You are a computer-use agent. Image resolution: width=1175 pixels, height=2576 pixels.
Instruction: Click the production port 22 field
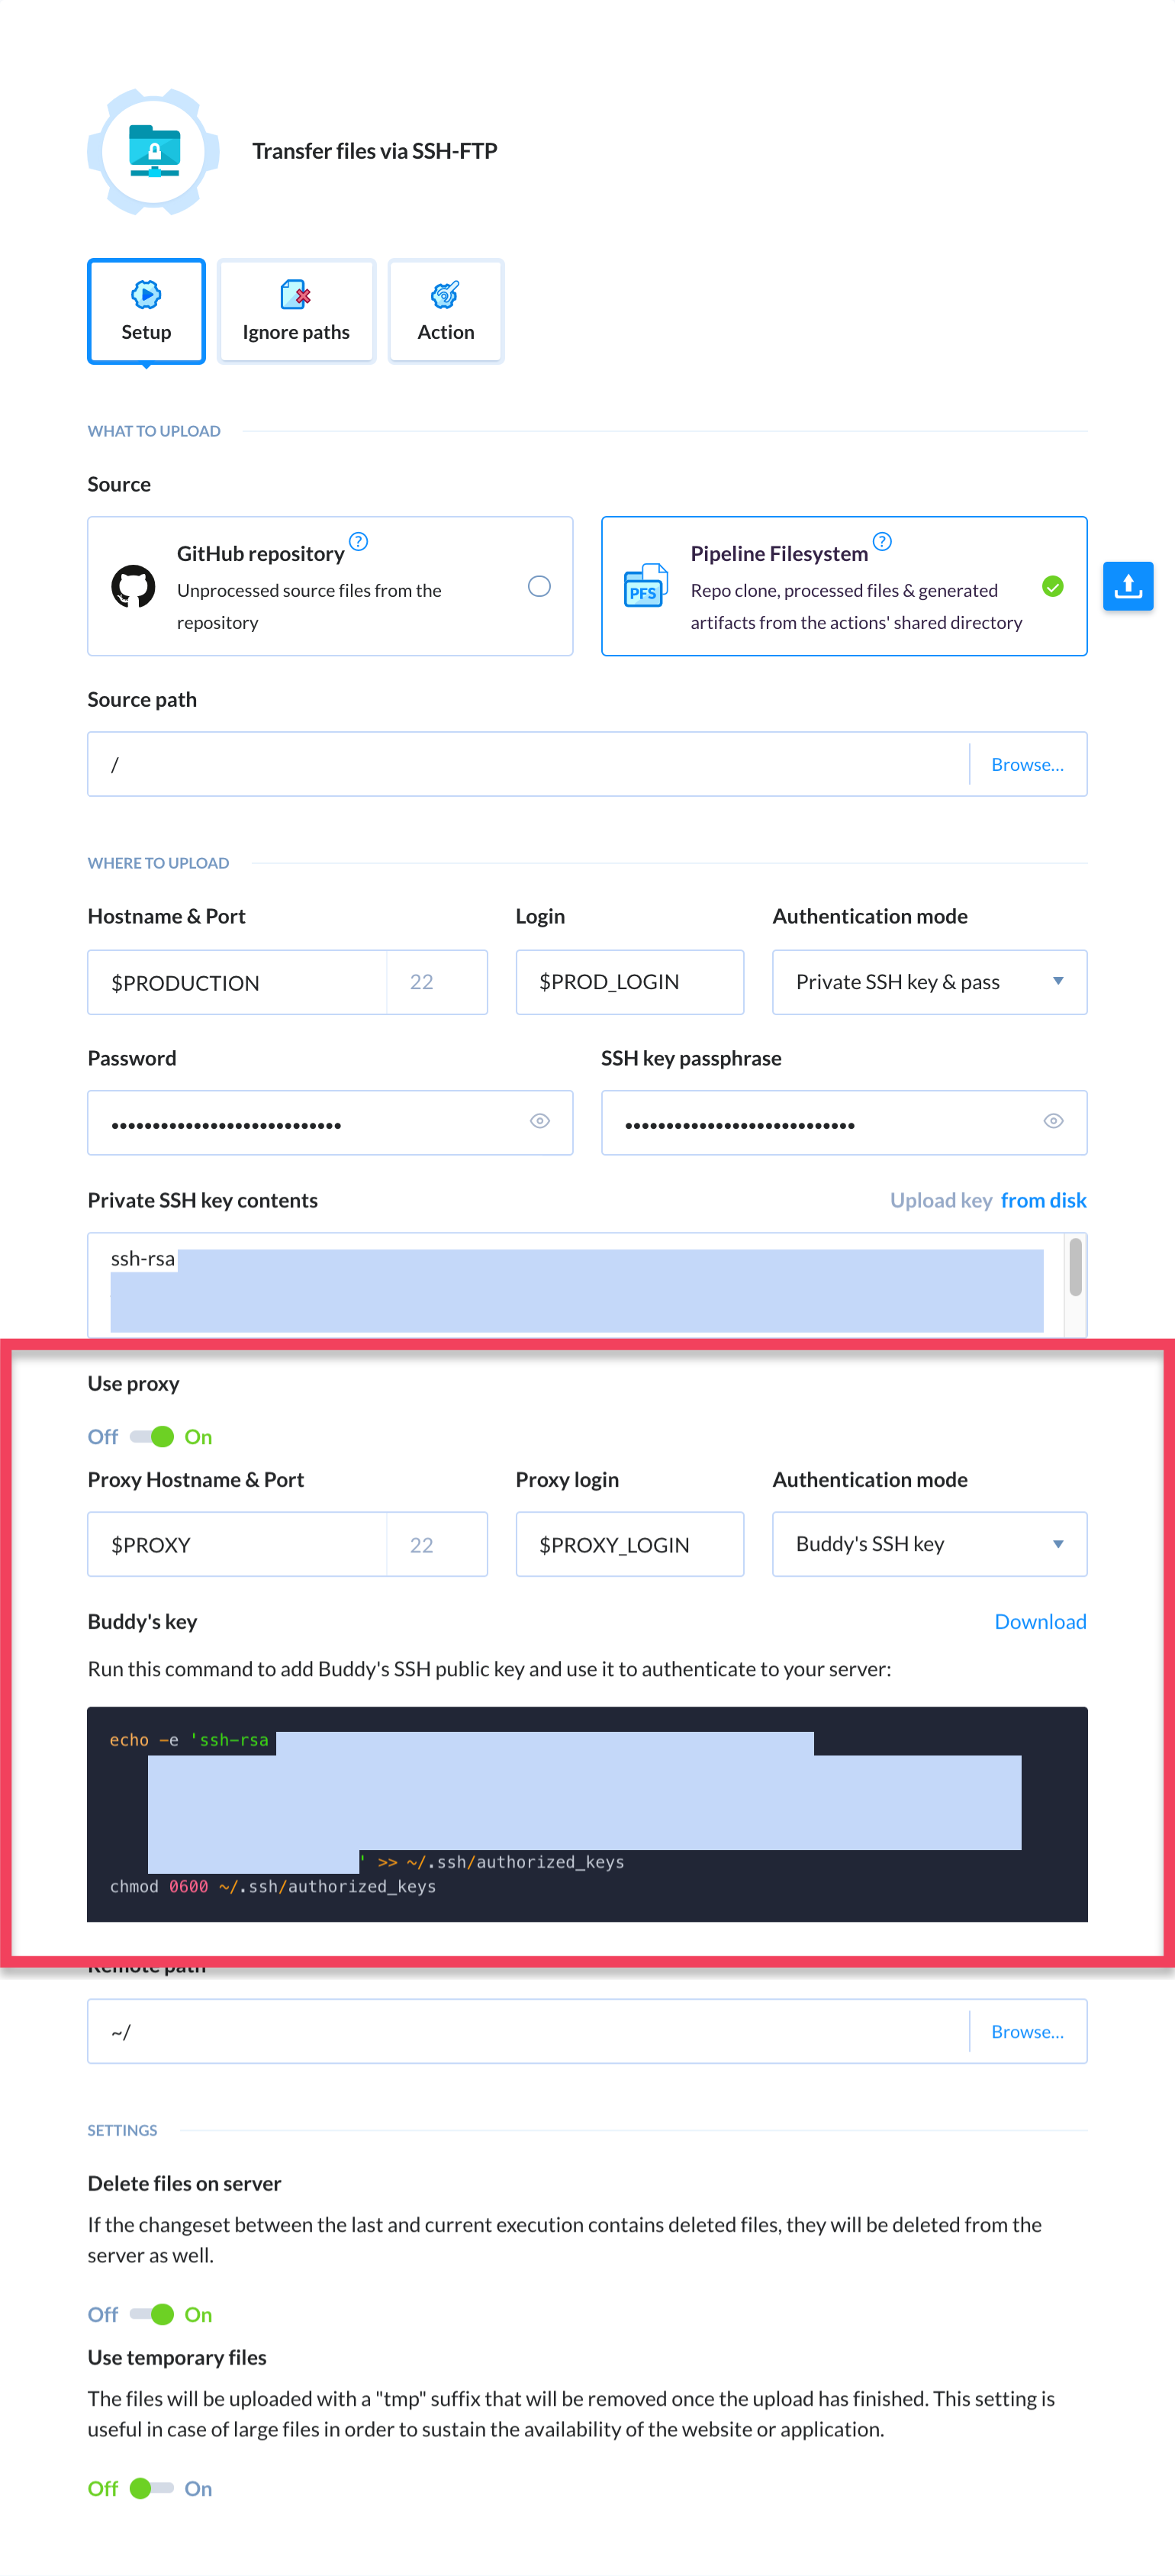pos(437,982)
